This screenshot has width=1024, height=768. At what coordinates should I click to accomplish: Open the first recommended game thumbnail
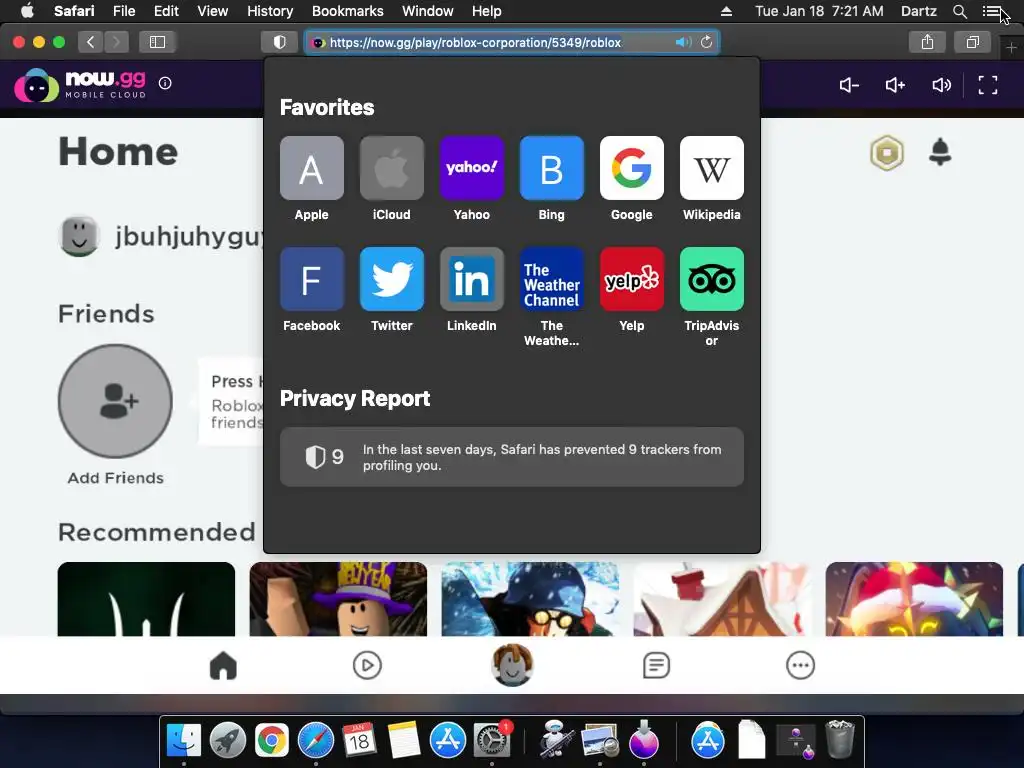(x=146, y=599)
